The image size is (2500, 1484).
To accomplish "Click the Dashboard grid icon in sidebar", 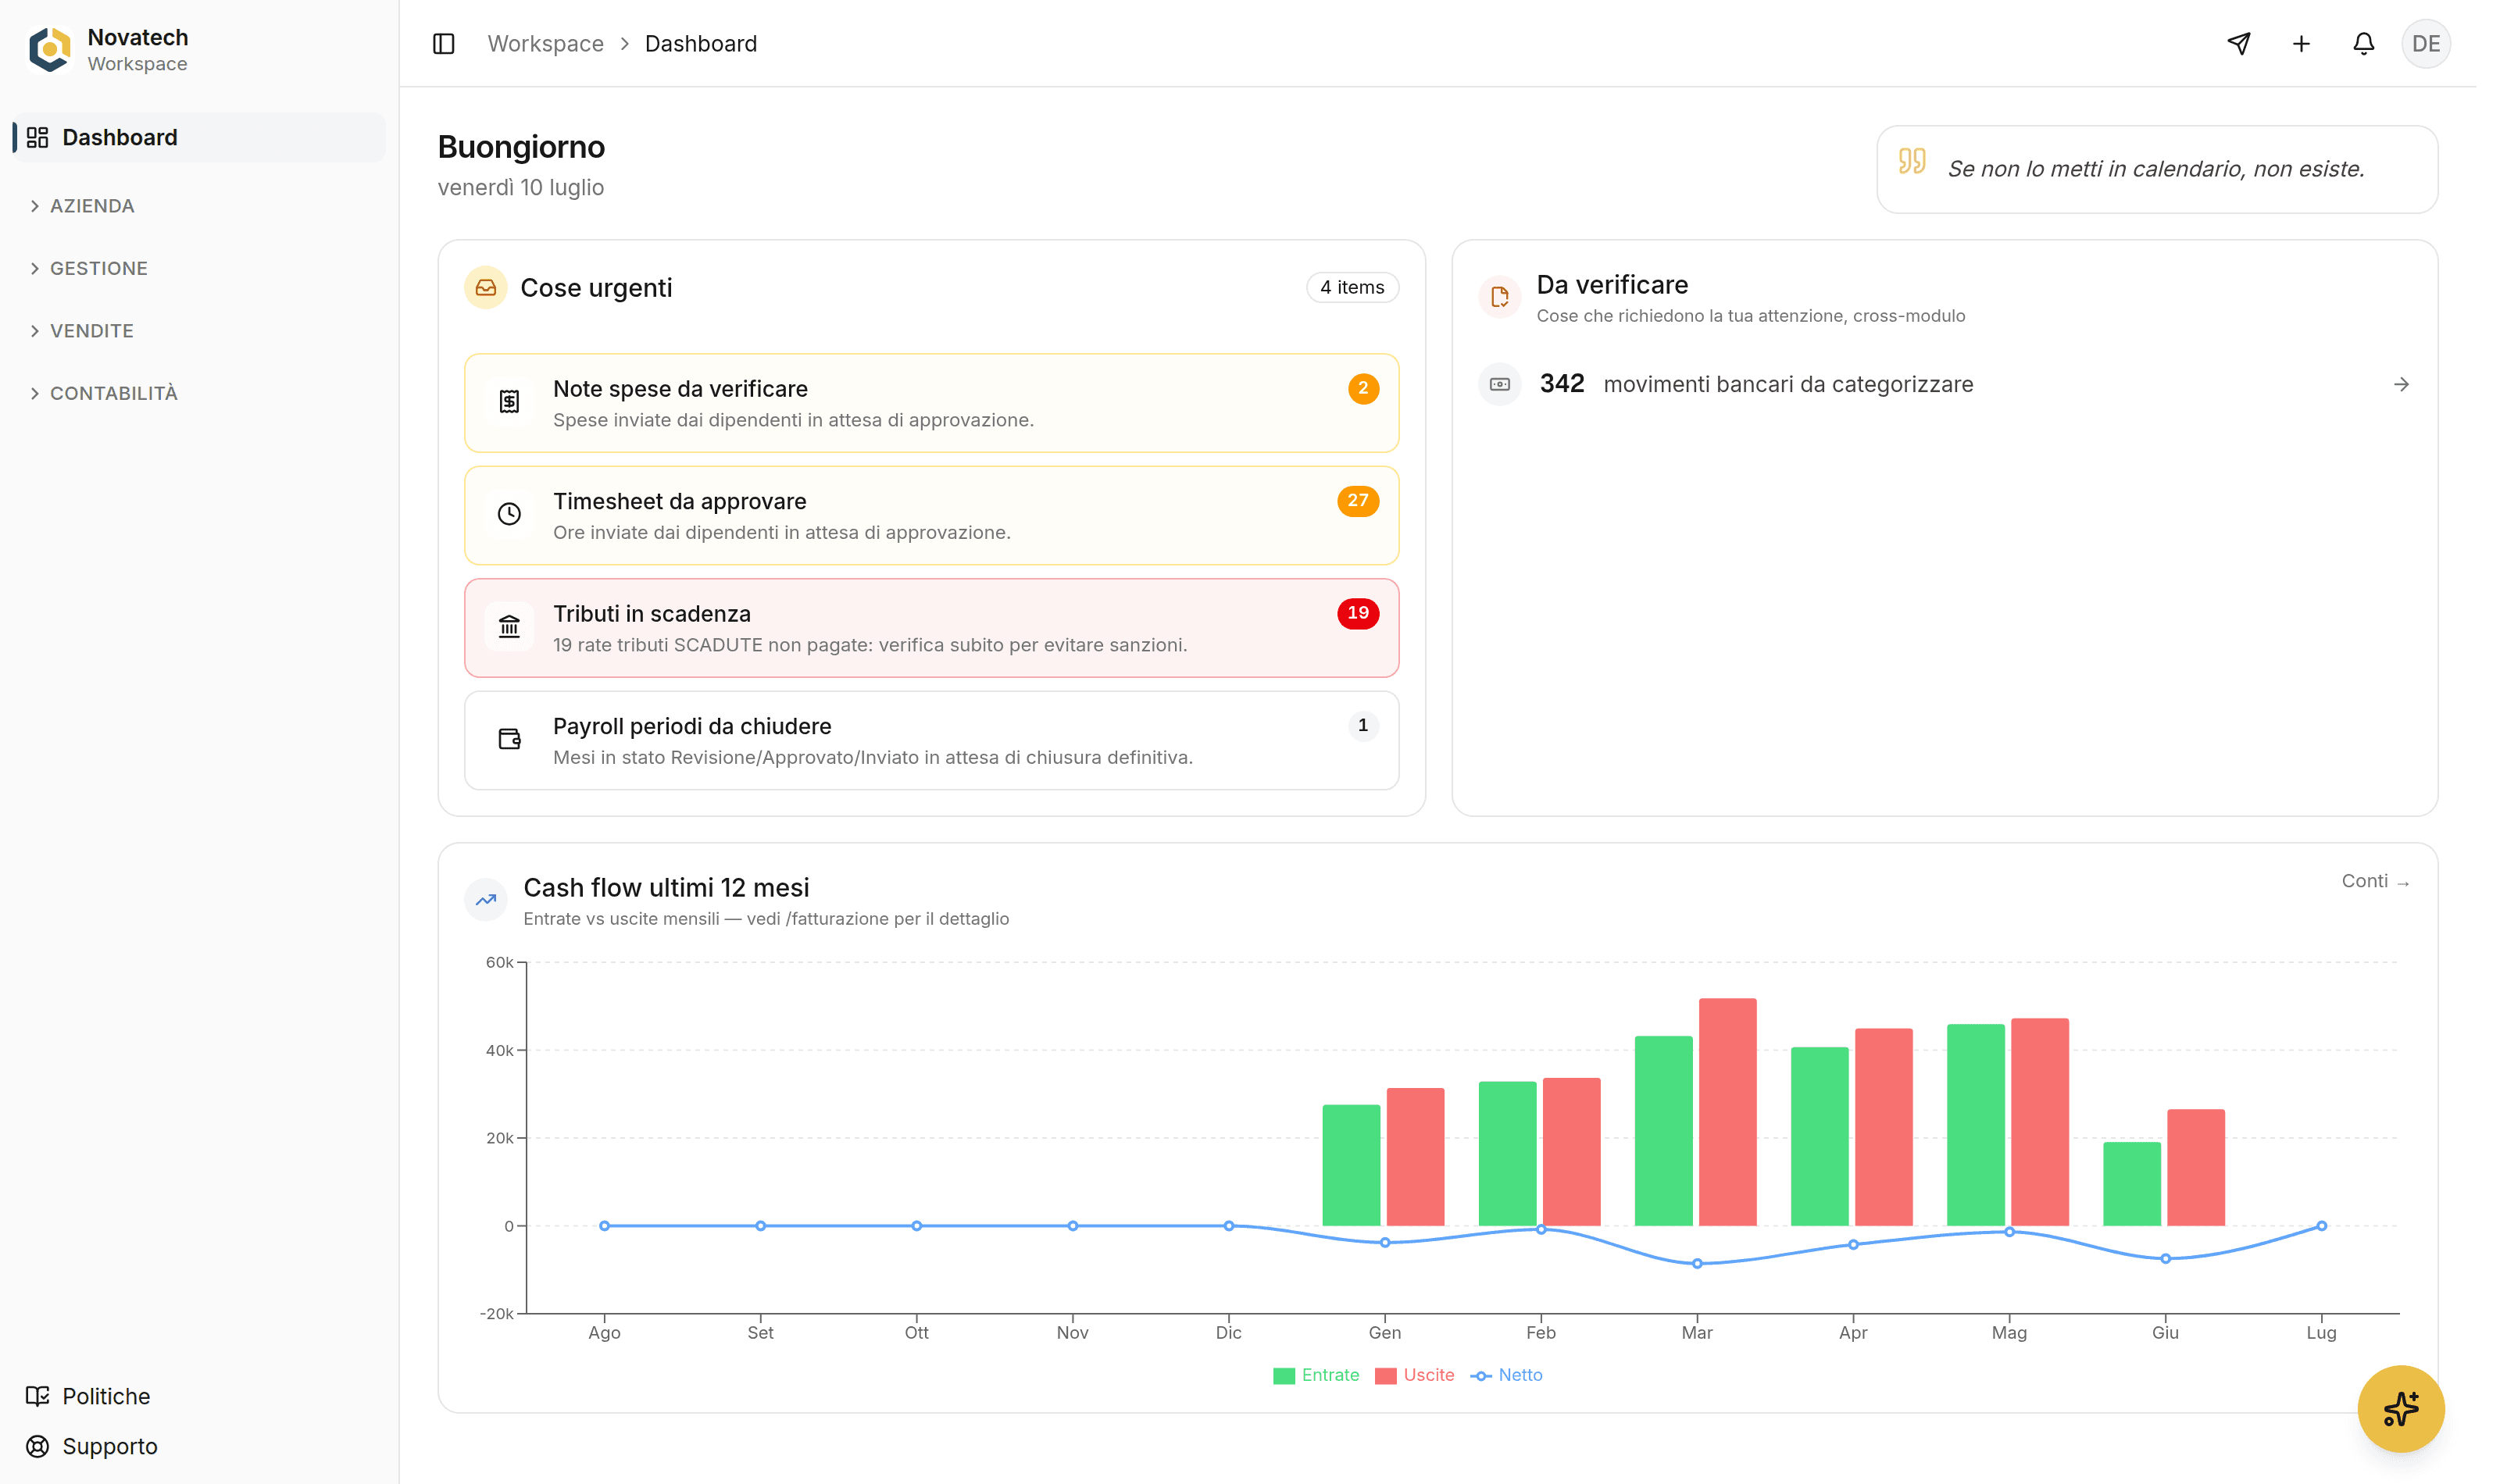I will click(x=38, y=137).
